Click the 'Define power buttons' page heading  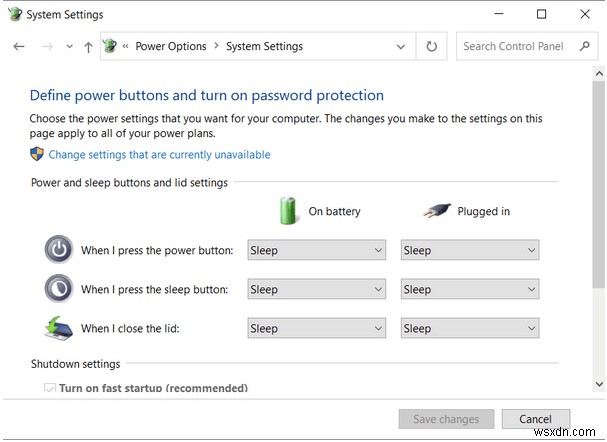(x=207, y=95)
